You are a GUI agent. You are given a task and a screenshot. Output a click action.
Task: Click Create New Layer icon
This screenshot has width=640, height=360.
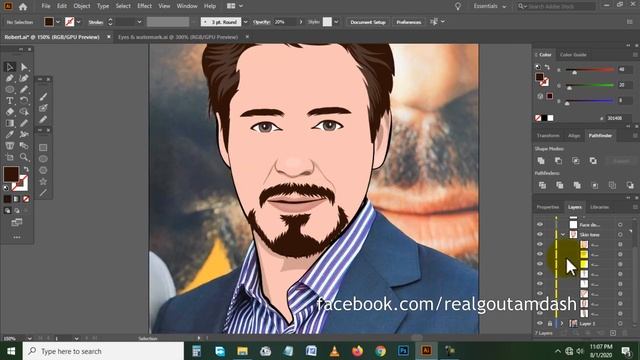(x=613, y=333)
